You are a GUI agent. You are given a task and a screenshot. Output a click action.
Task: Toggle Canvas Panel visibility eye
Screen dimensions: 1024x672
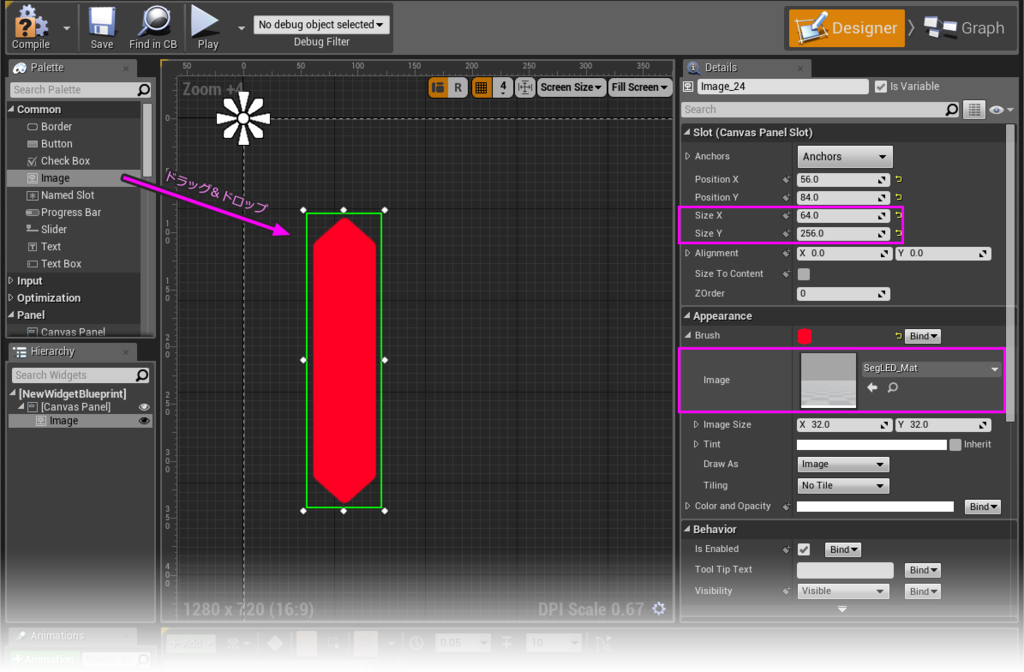[x=144, y=407]
